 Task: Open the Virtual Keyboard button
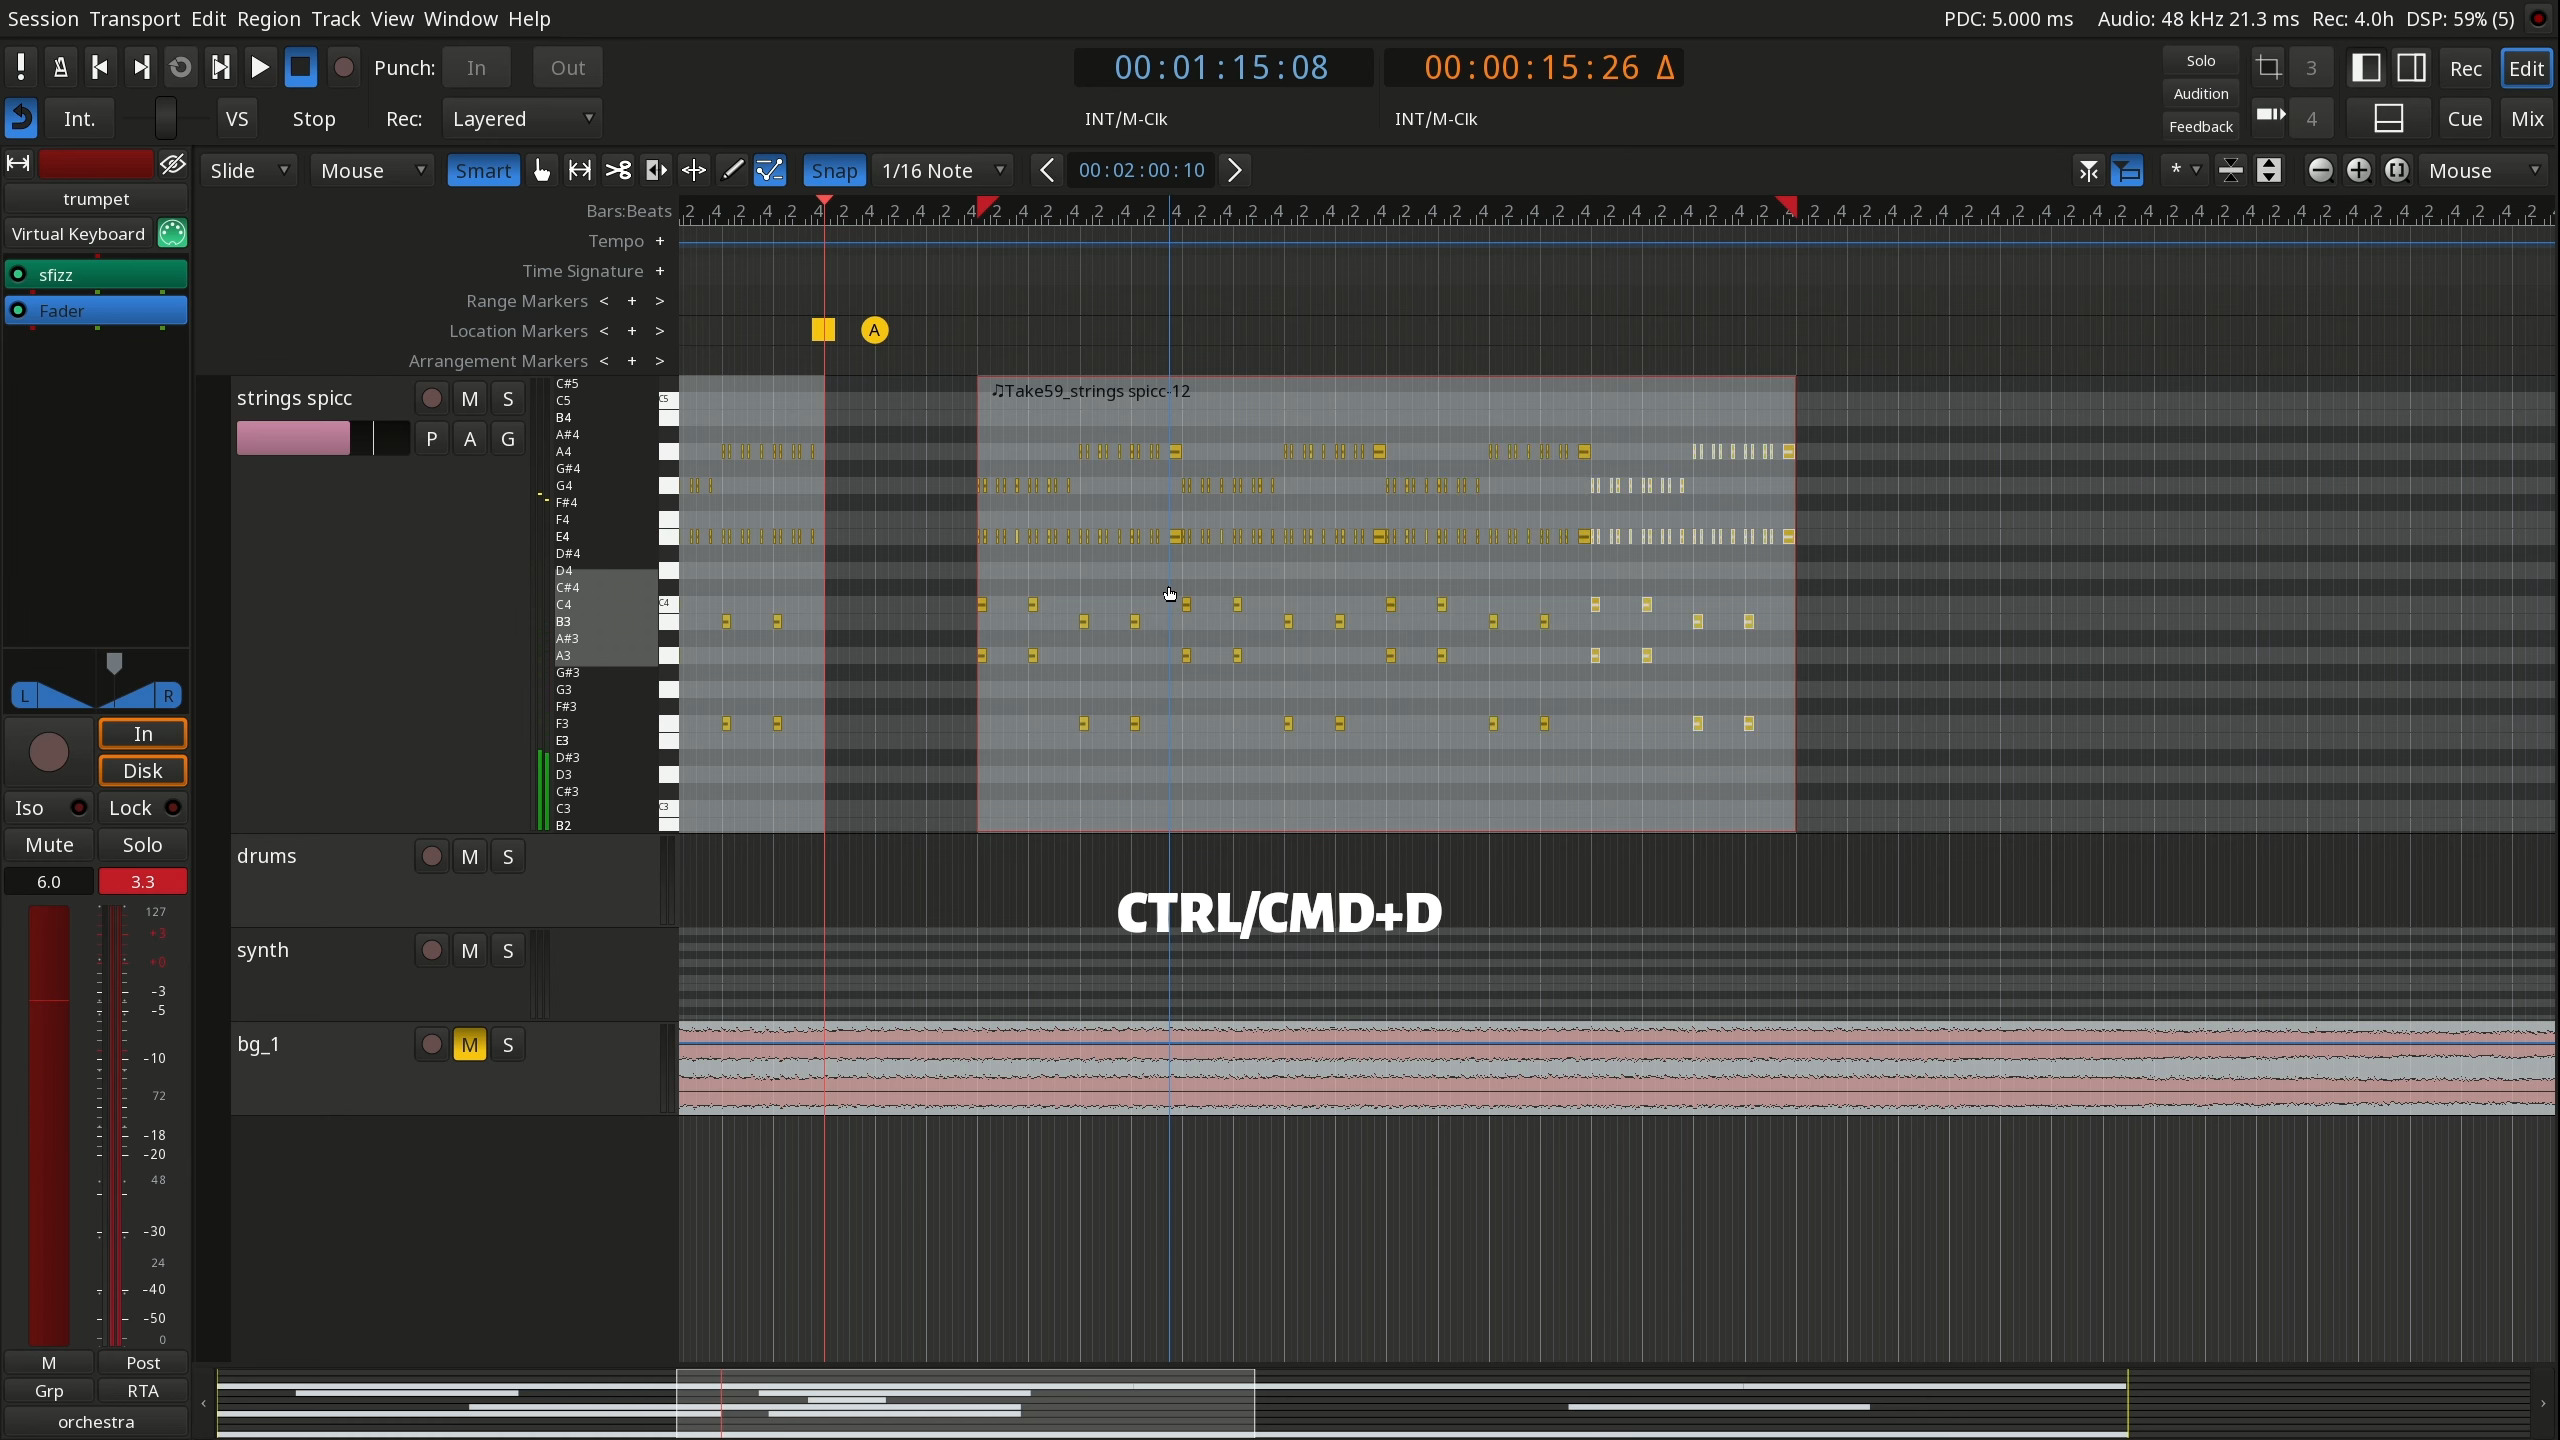coord(79,234)
